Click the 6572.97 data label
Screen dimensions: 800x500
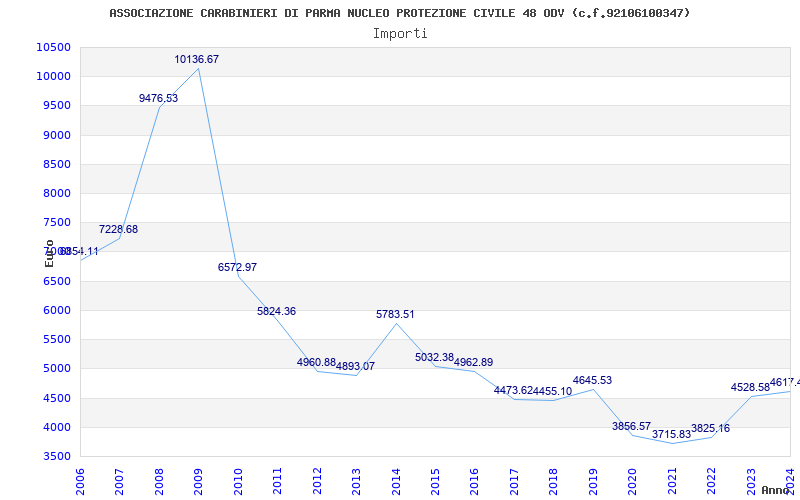[x=237, y=267]
